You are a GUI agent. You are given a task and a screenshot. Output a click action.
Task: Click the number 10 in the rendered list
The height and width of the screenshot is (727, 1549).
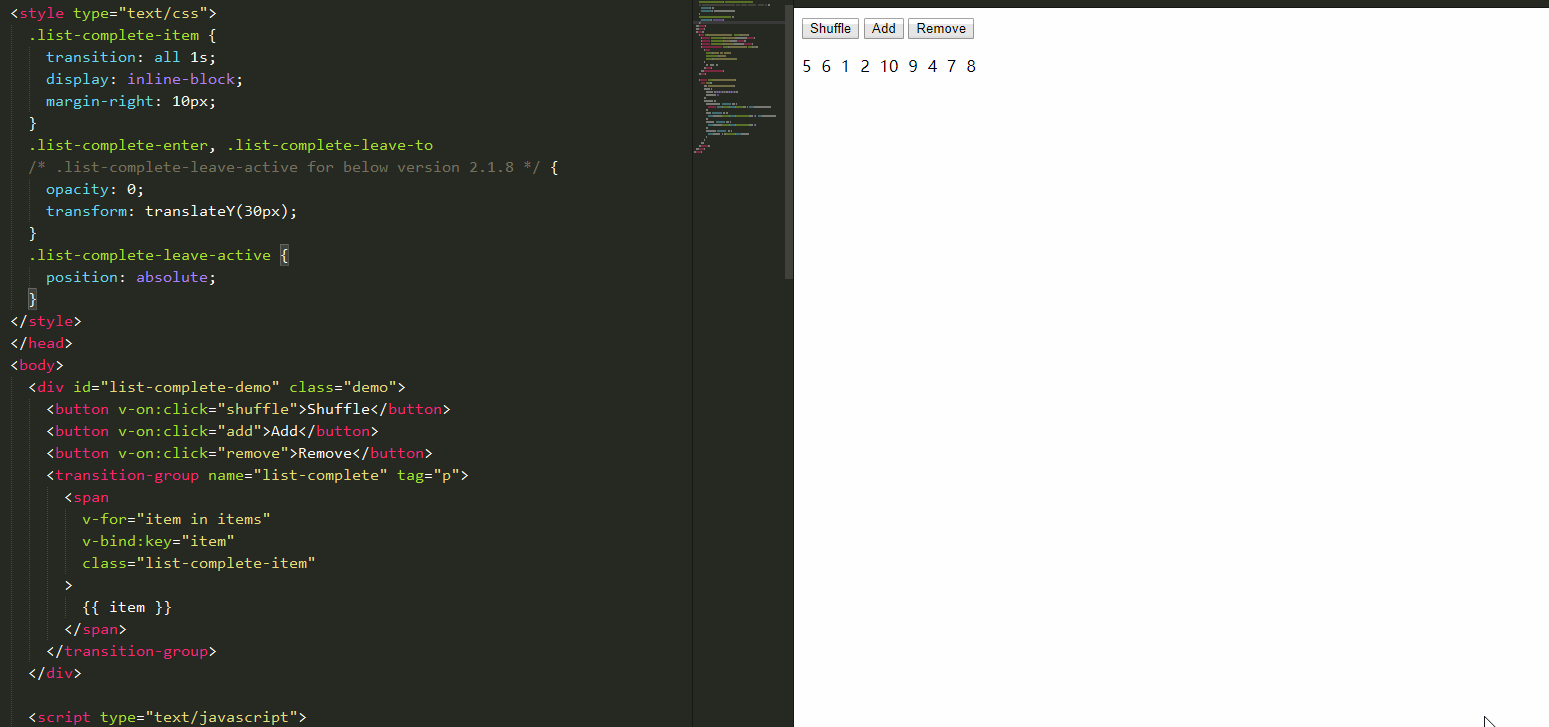[889, 67]
